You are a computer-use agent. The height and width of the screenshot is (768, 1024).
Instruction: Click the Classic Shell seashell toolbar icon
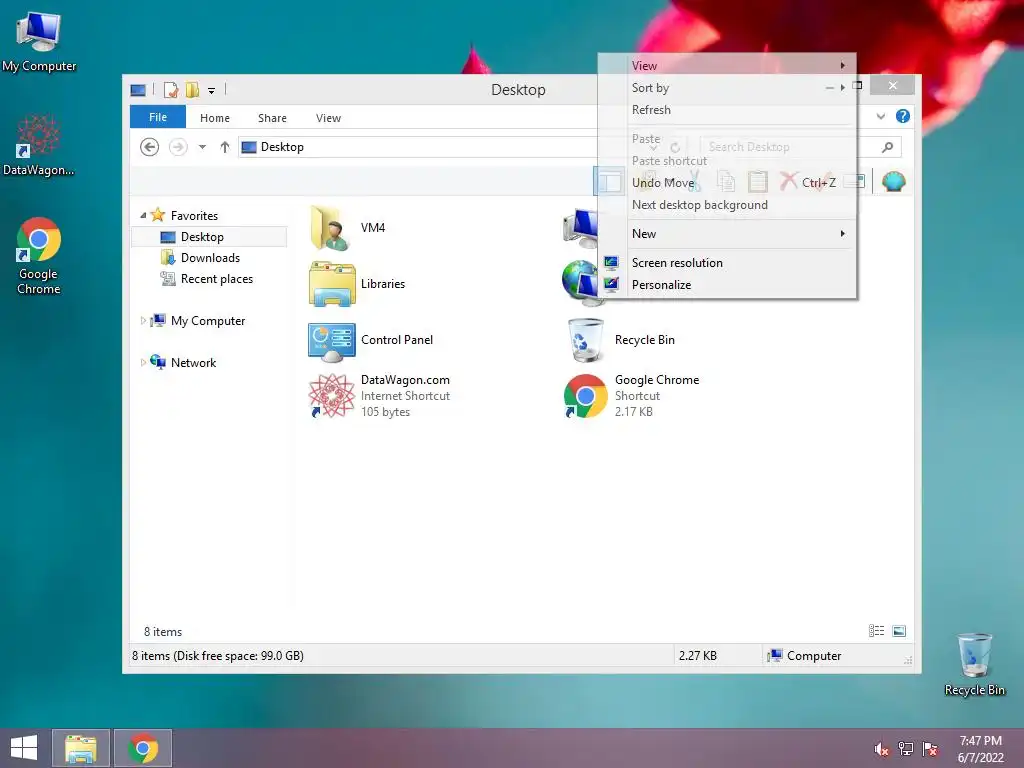[893, 181]
